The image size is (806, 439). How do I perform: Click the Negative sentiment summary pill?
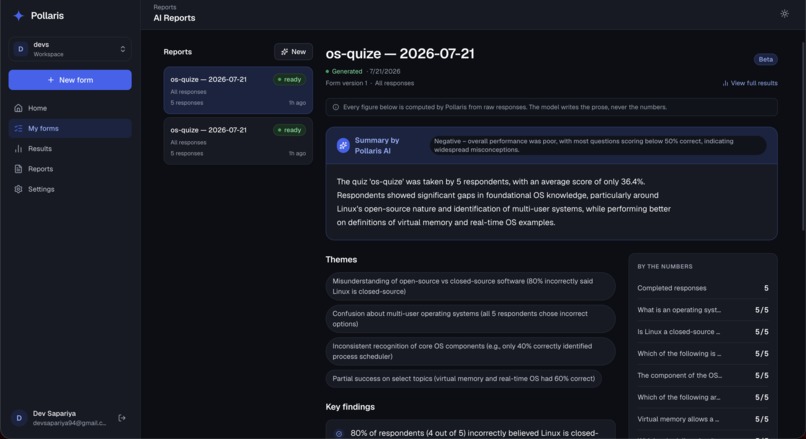(598, 145)
